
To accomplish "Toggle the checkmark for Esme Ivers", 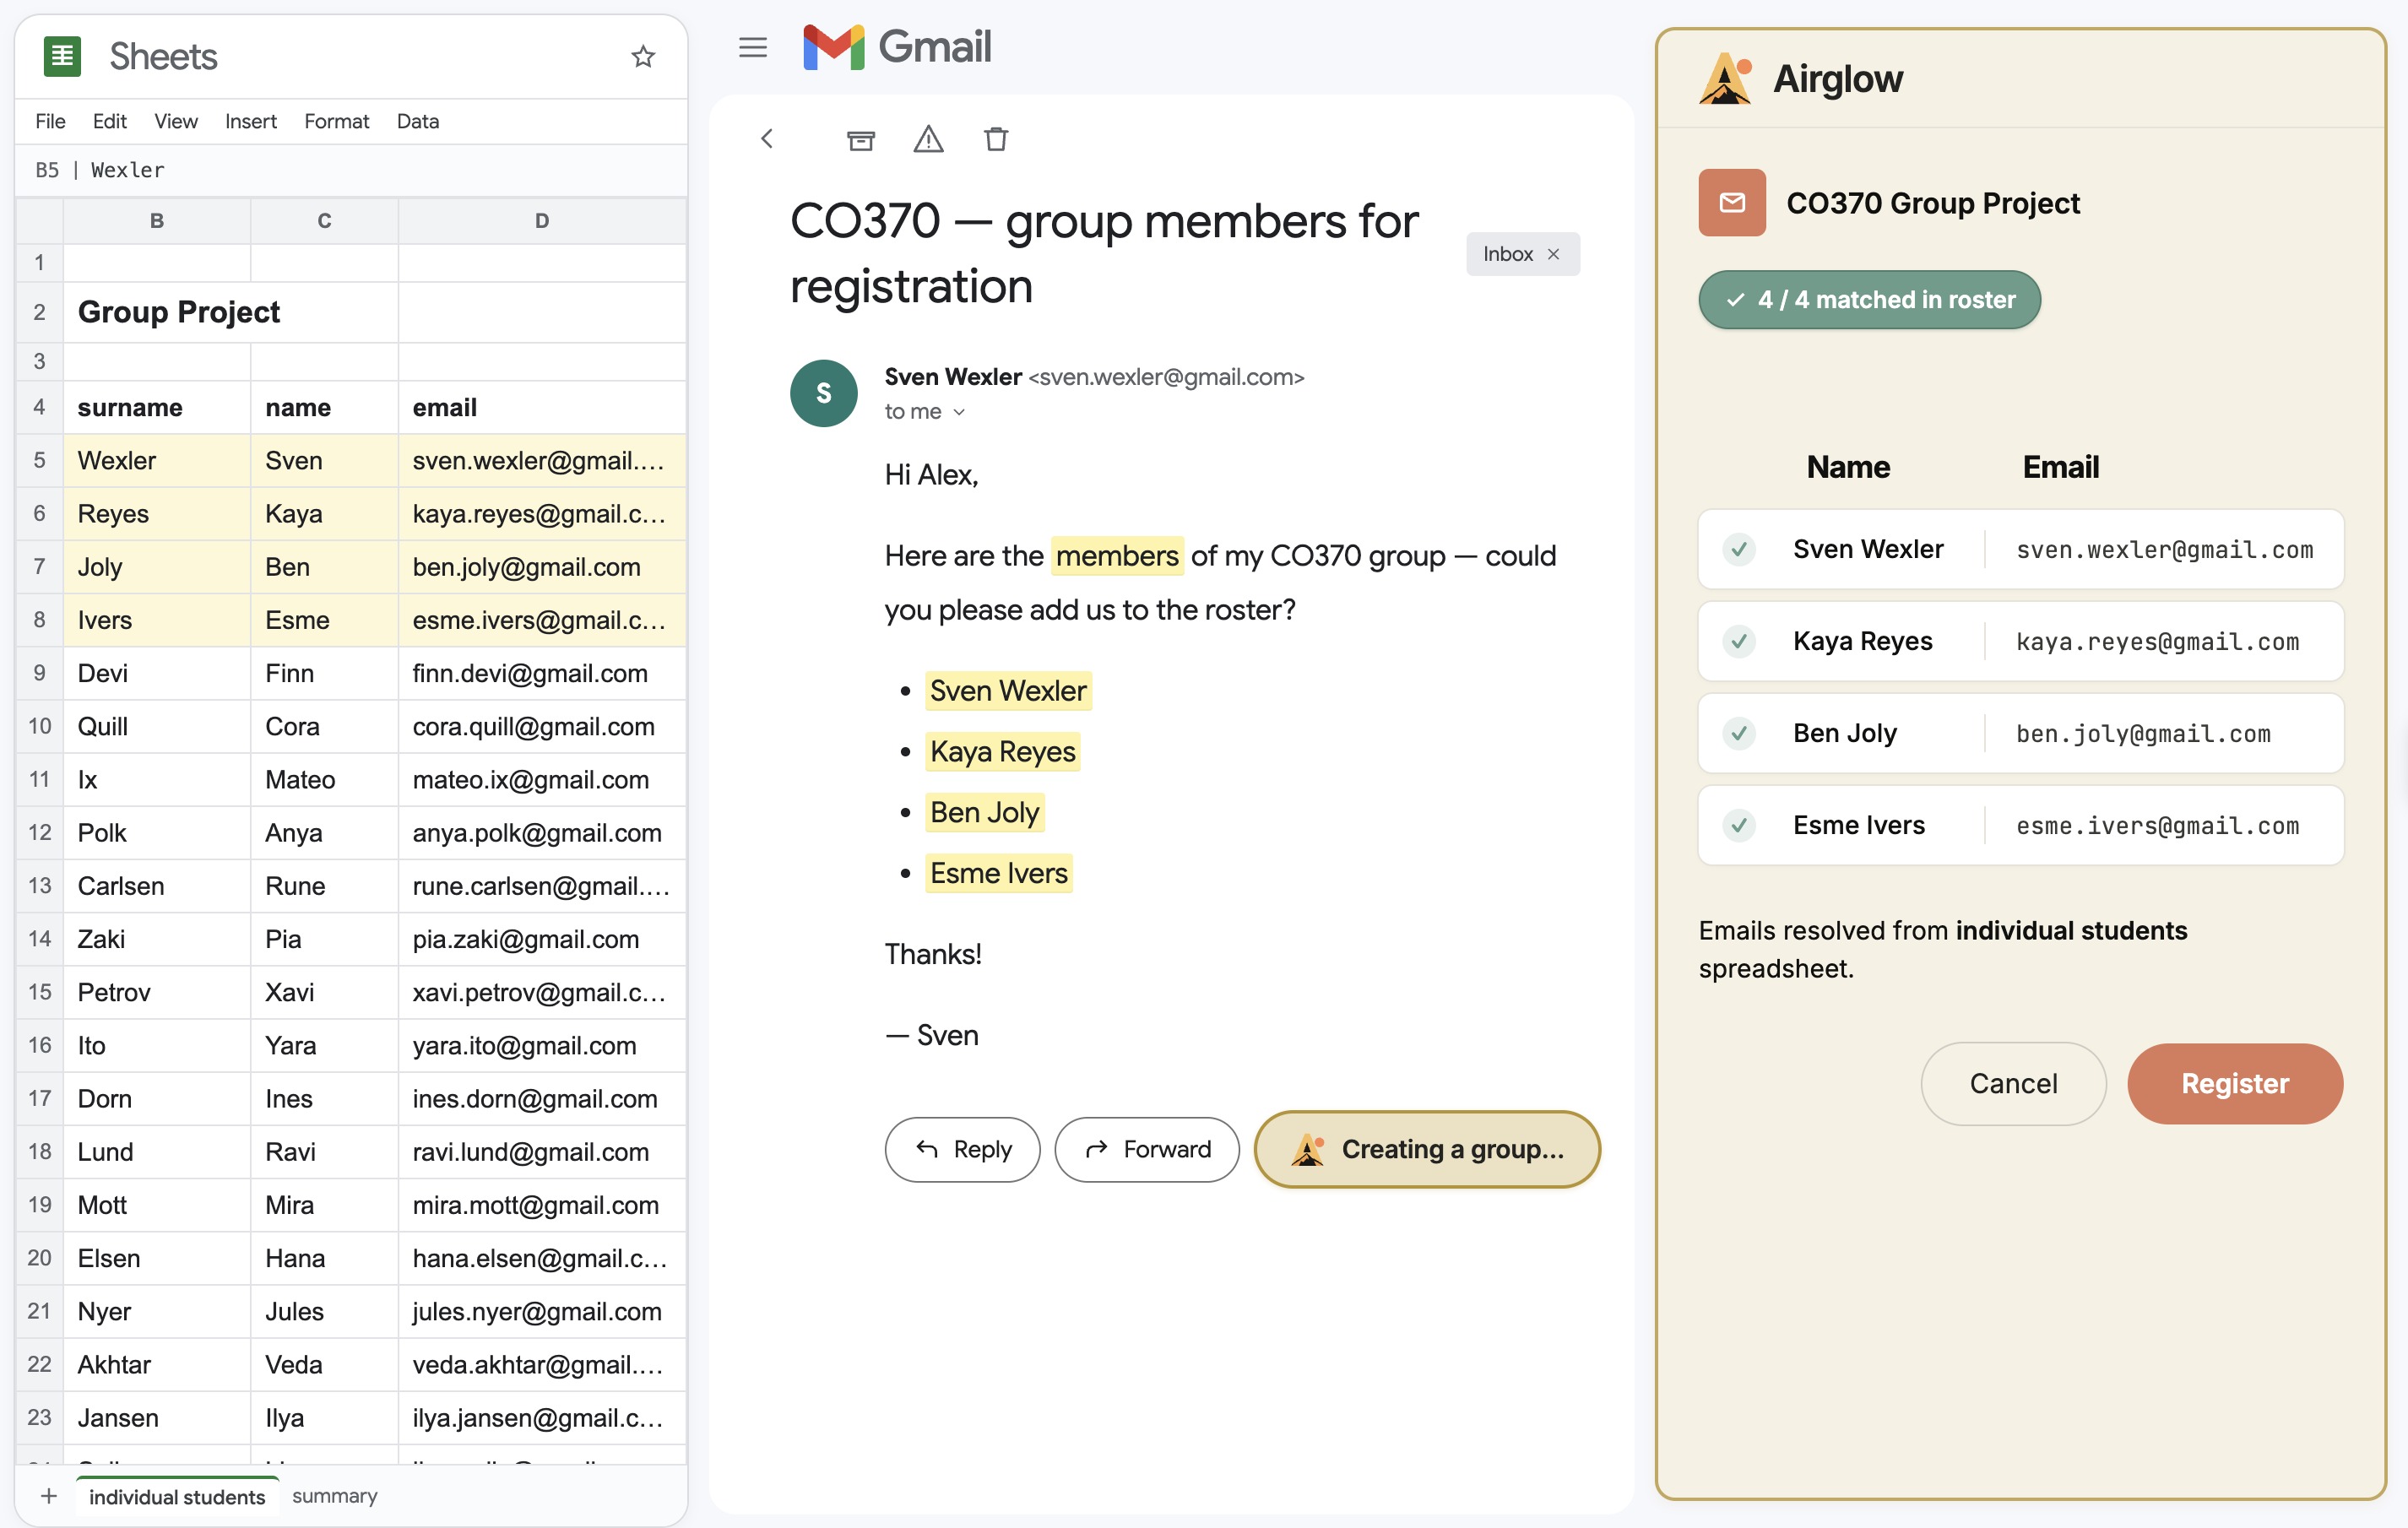I will [1739, 825].
